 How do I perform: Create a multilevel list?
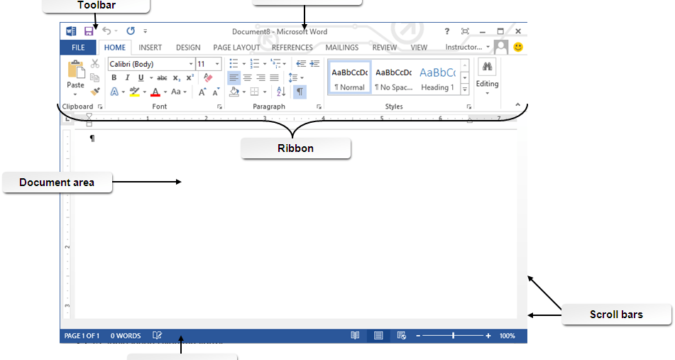tap(276, 64)
